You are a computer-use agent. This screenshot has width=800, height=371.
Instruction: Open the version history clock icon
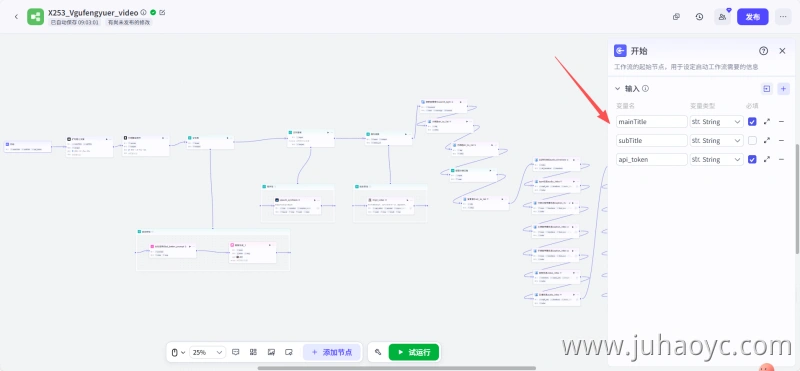pyautogui.click(x=699, y=17)
